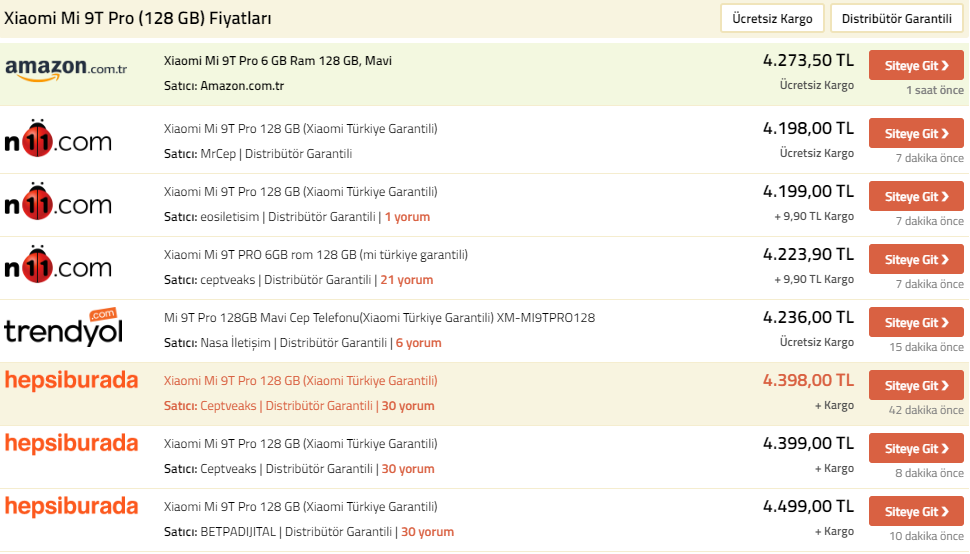Viewport: 970px width, 554px height.
Task: Click the 15 dakika önce timestamp
Action: 926,347
